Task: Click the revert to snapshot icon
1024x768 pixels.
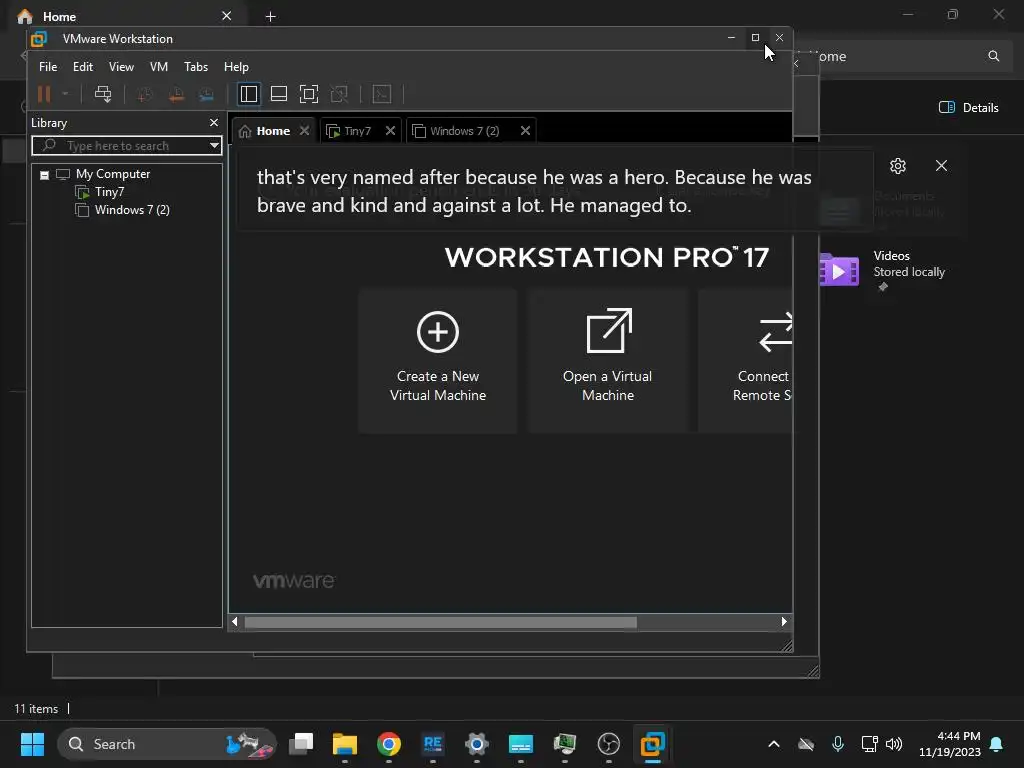Action: (176, 95)
